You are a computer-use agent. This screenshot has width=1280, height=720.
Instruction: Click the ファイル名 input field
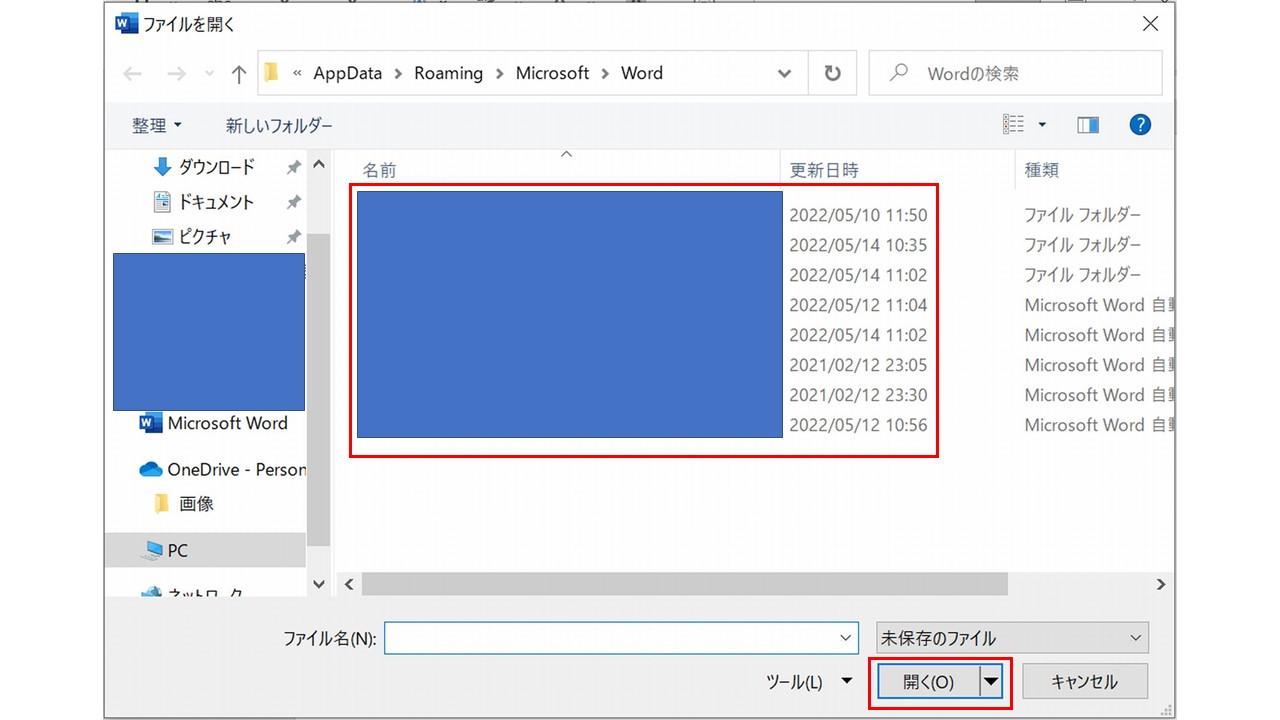coord(620,638)
